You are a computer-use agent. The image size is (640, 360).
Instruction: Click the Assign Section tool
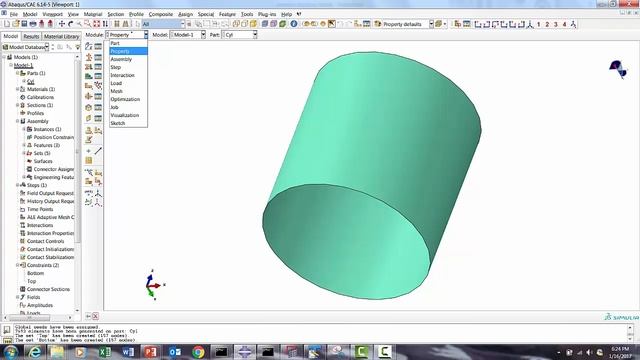[x=89, y=67]
